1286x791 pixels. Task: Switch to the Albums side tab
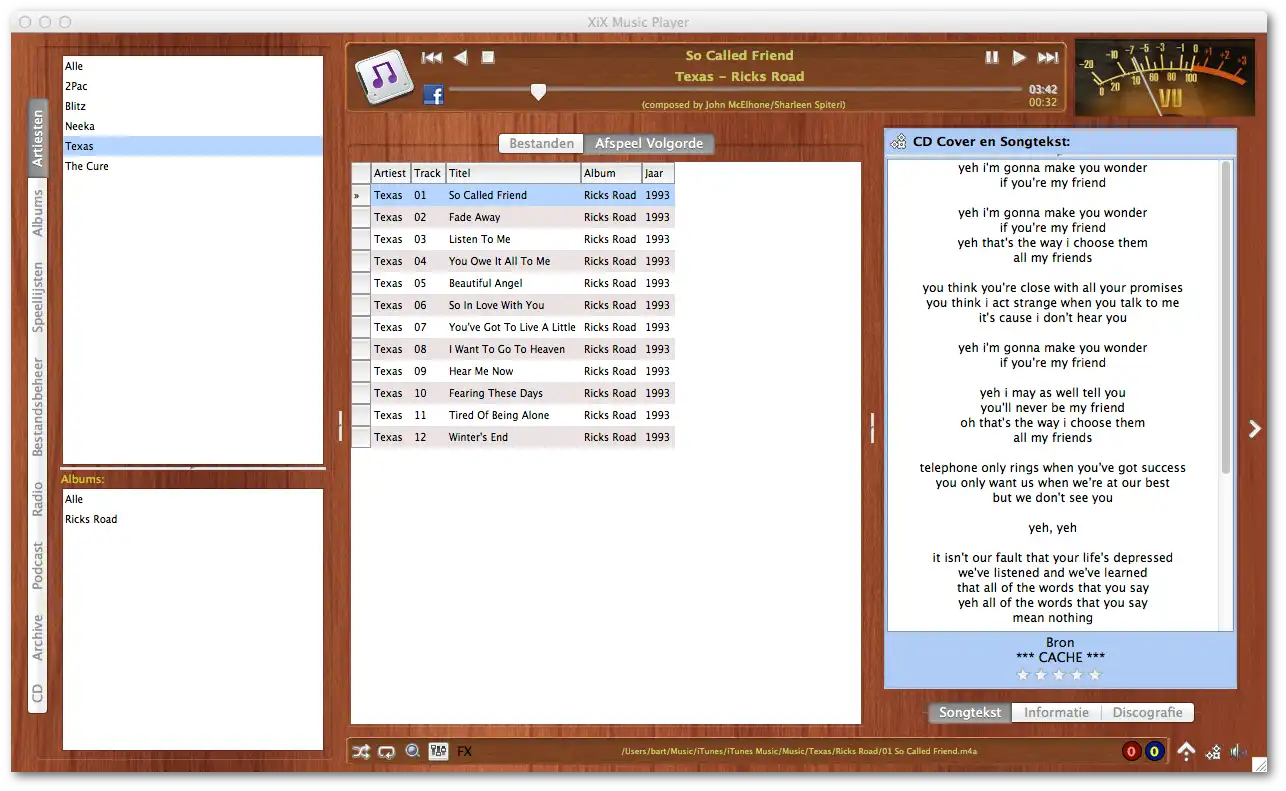click(x=38, y=214)
